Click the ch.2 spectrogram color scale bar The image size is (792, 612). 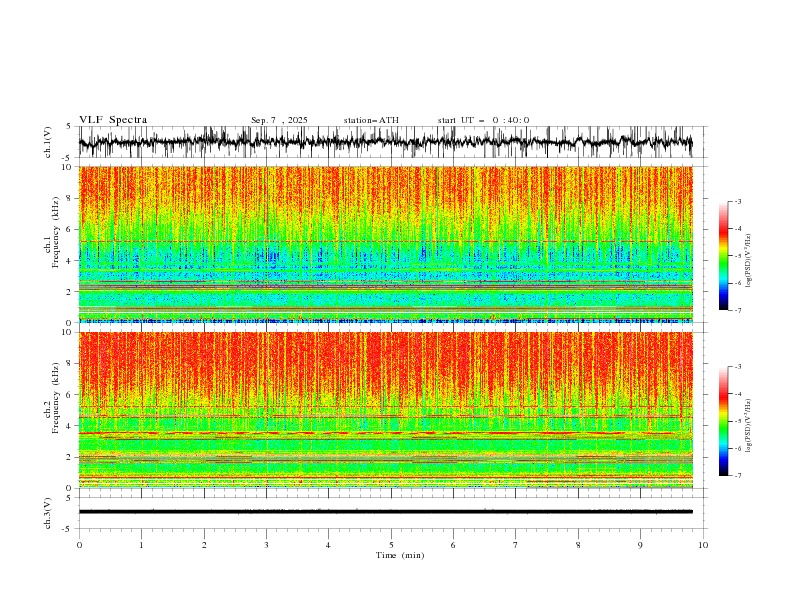click(x=723, y=421)
